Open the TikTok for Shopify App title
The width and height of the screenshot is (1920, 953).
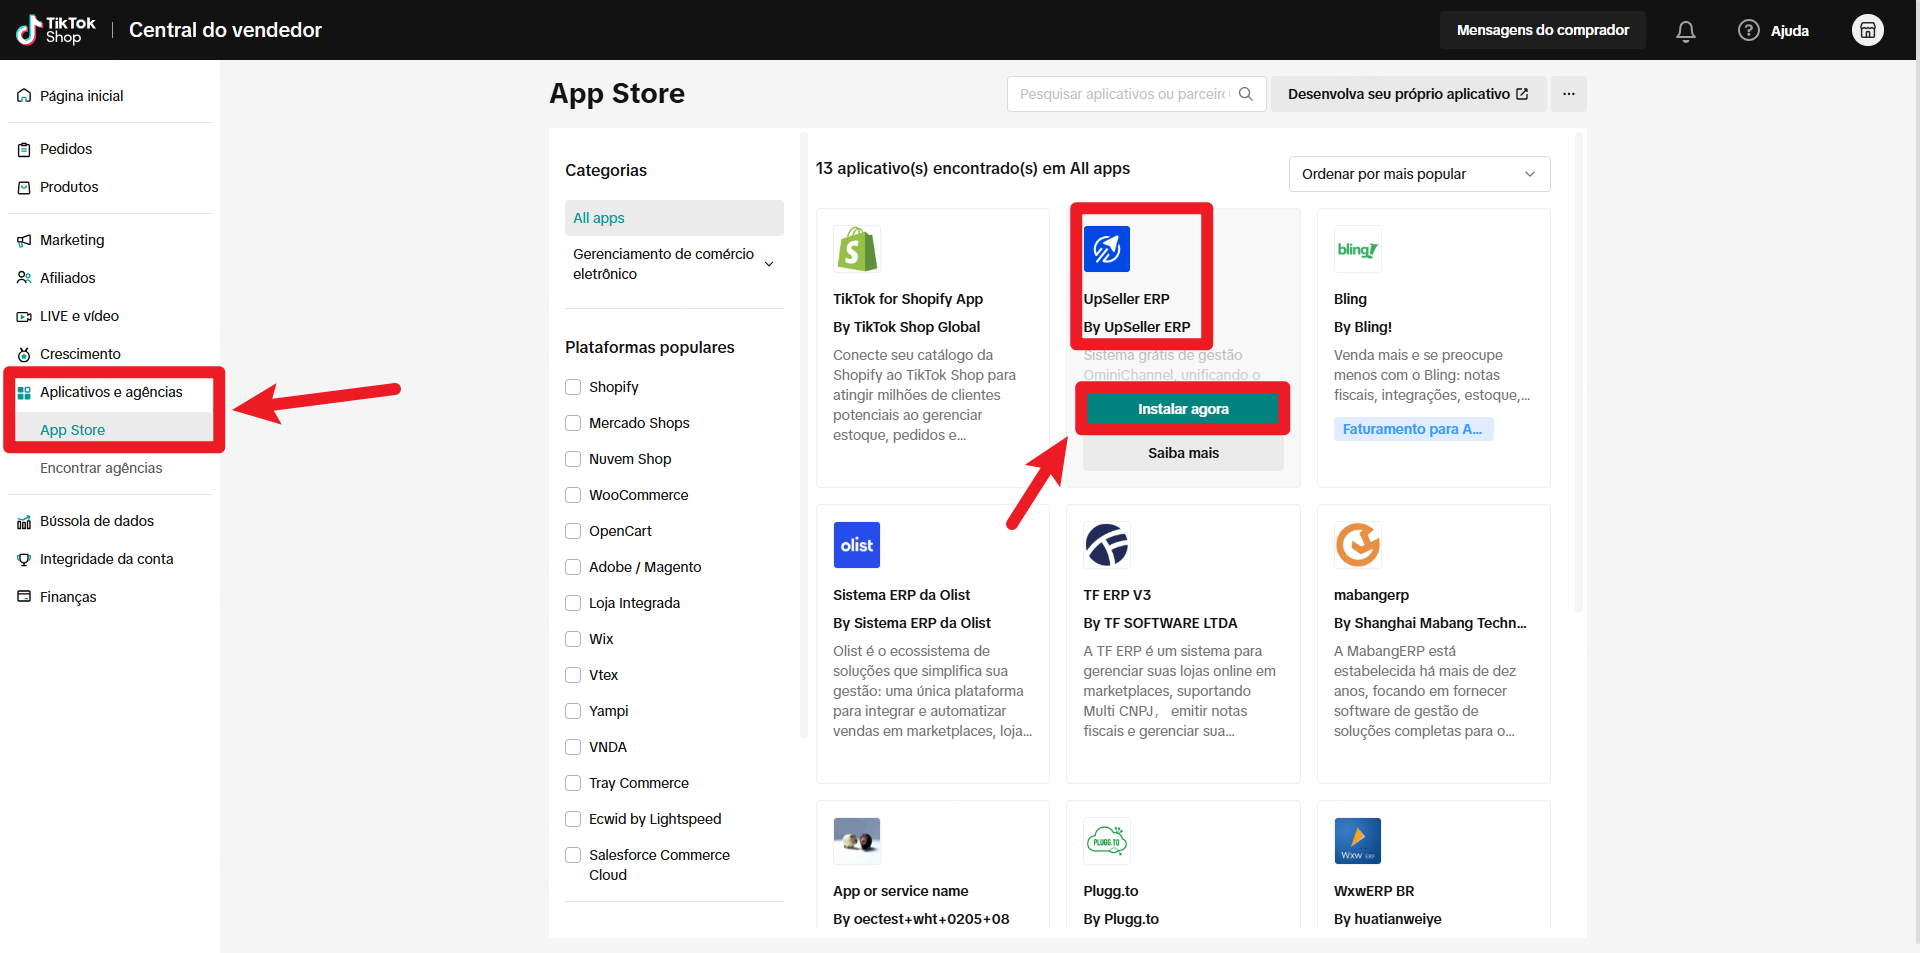coord(908,299)
